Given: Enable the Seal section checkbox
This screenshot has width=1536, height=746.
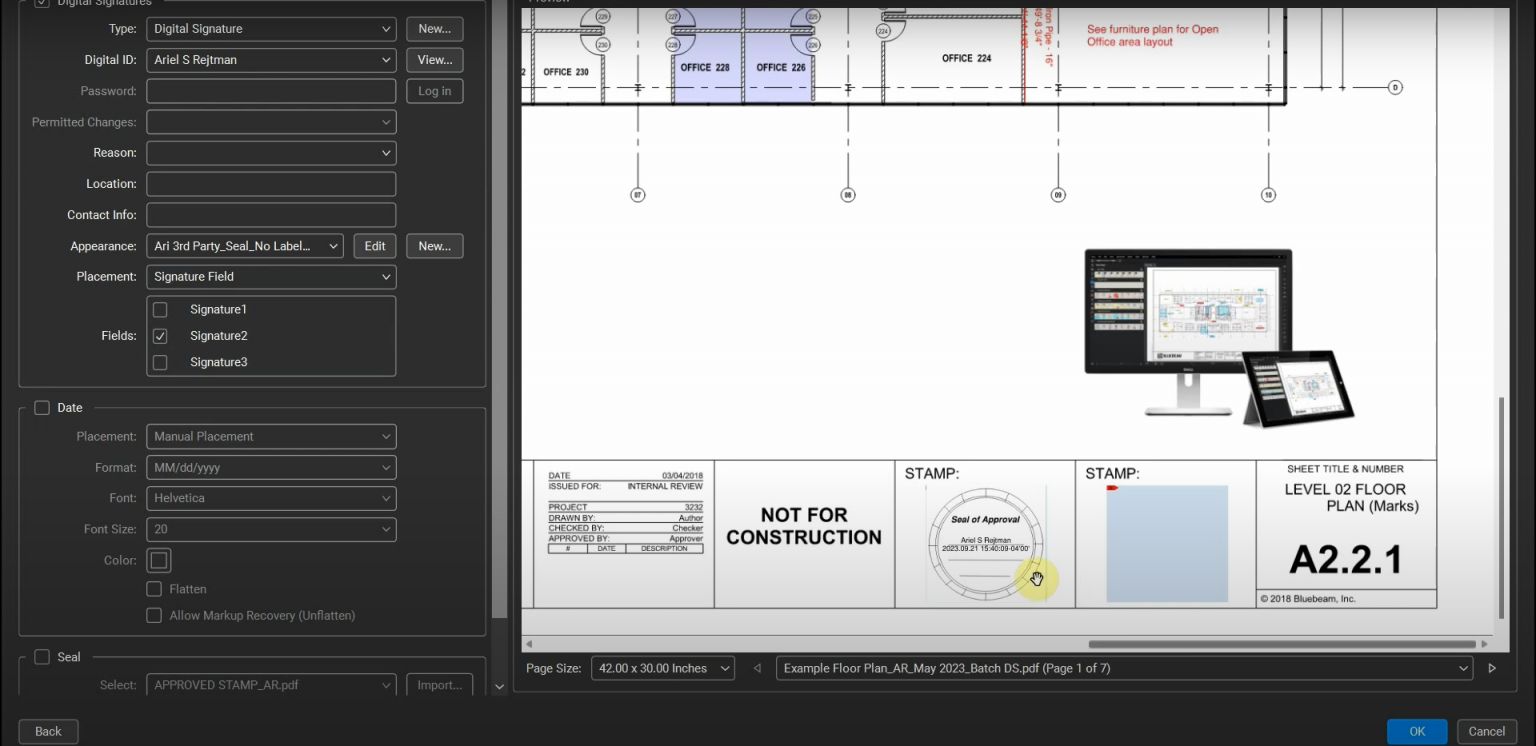Looking at the screenshot, I should point(42,657).
